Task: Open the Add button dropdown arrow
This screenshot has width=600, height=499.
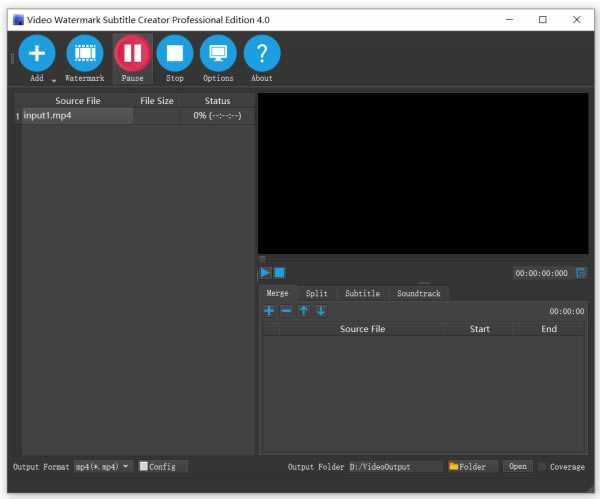Action: click(x=54, y=79)
